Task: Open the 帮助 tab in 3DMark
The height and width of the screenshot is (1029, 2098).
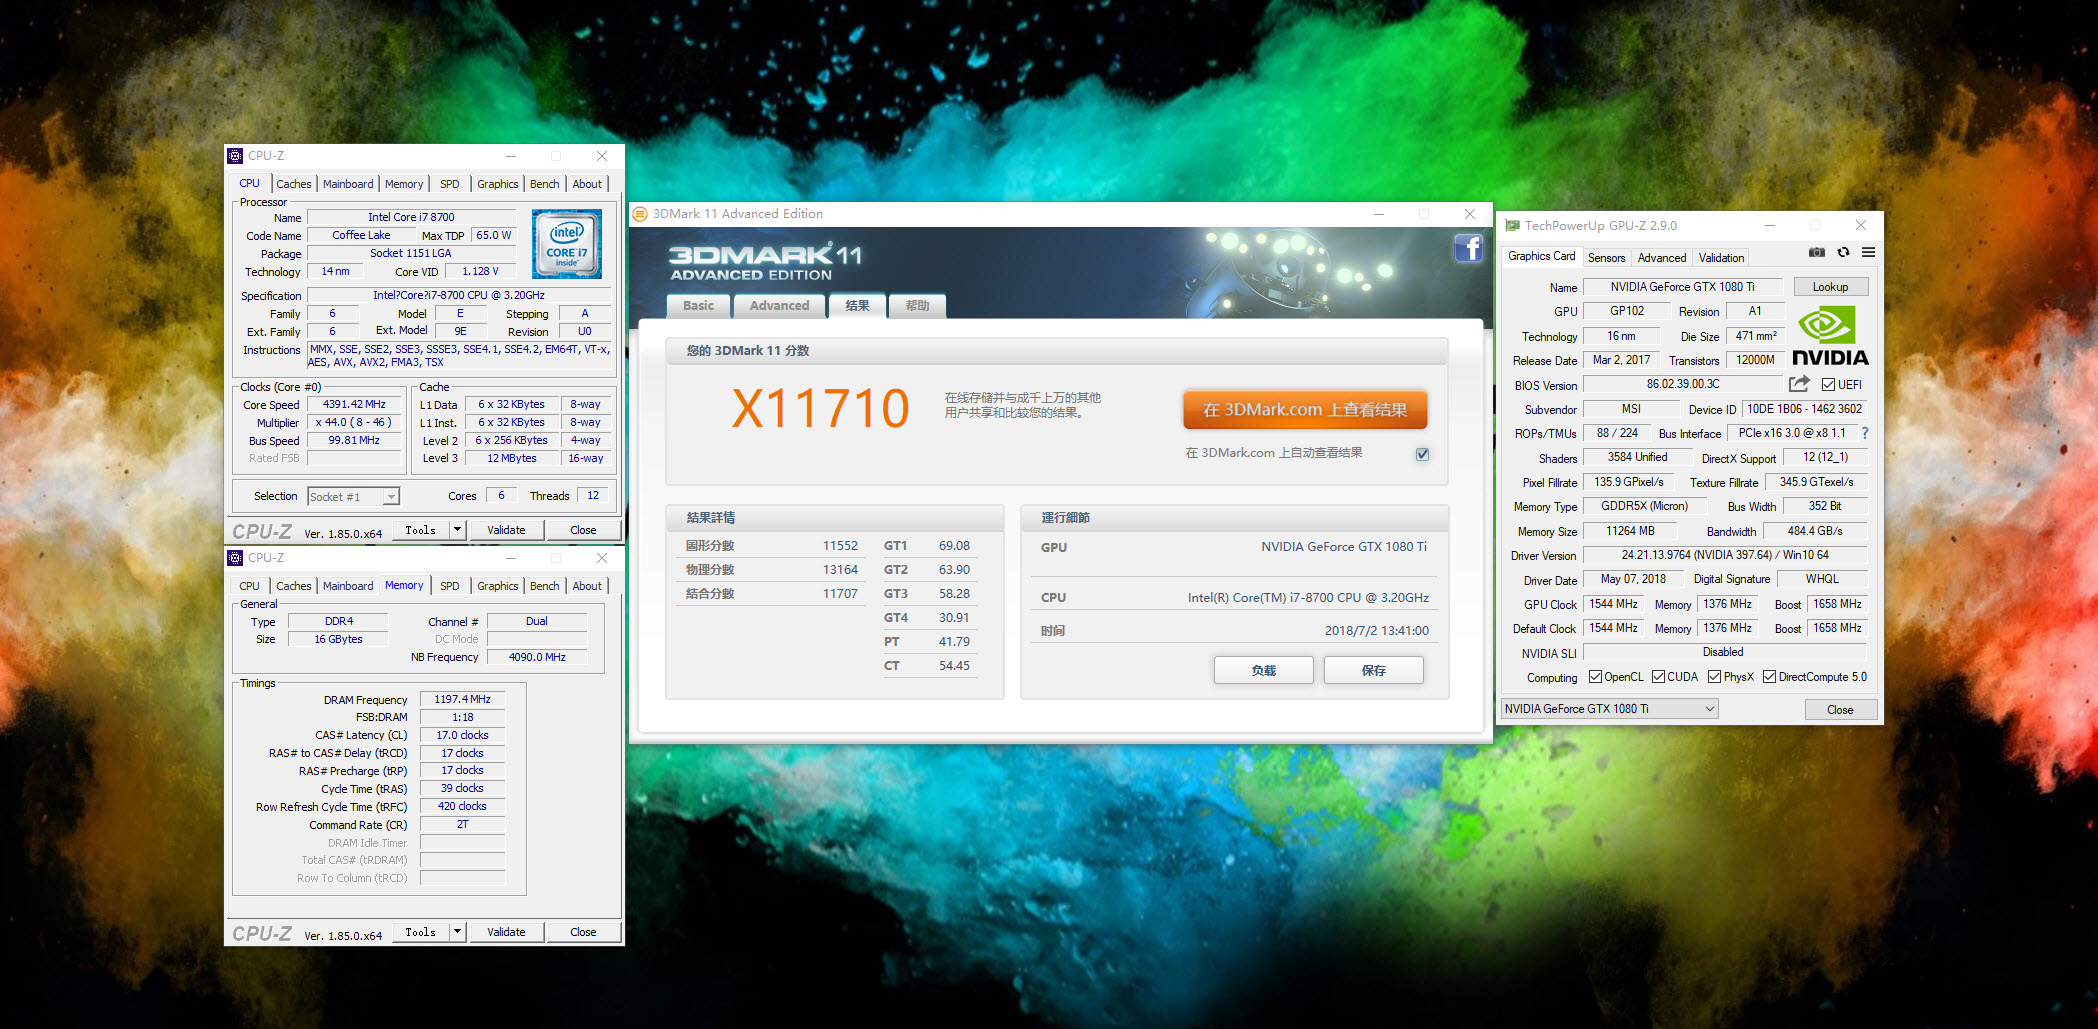Action: point(917,306)
